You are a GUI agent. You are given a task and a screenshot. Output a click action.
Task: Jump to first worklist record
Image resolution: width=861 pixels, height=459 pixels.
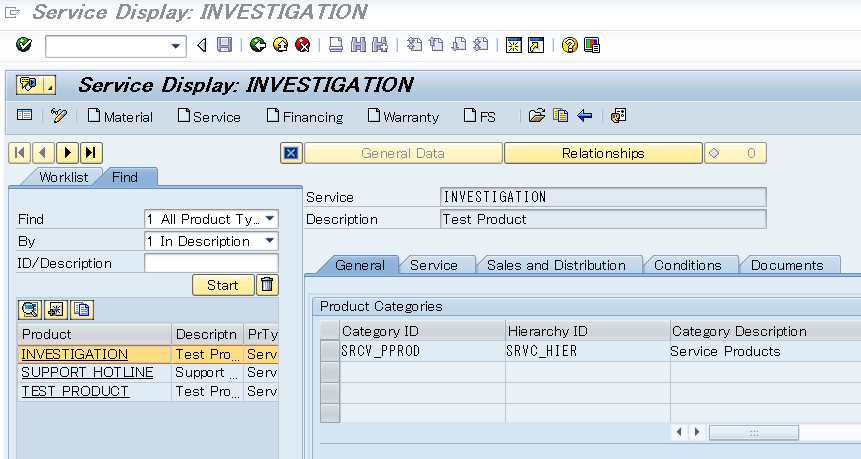pyautogui.click(x=19, y=153)
